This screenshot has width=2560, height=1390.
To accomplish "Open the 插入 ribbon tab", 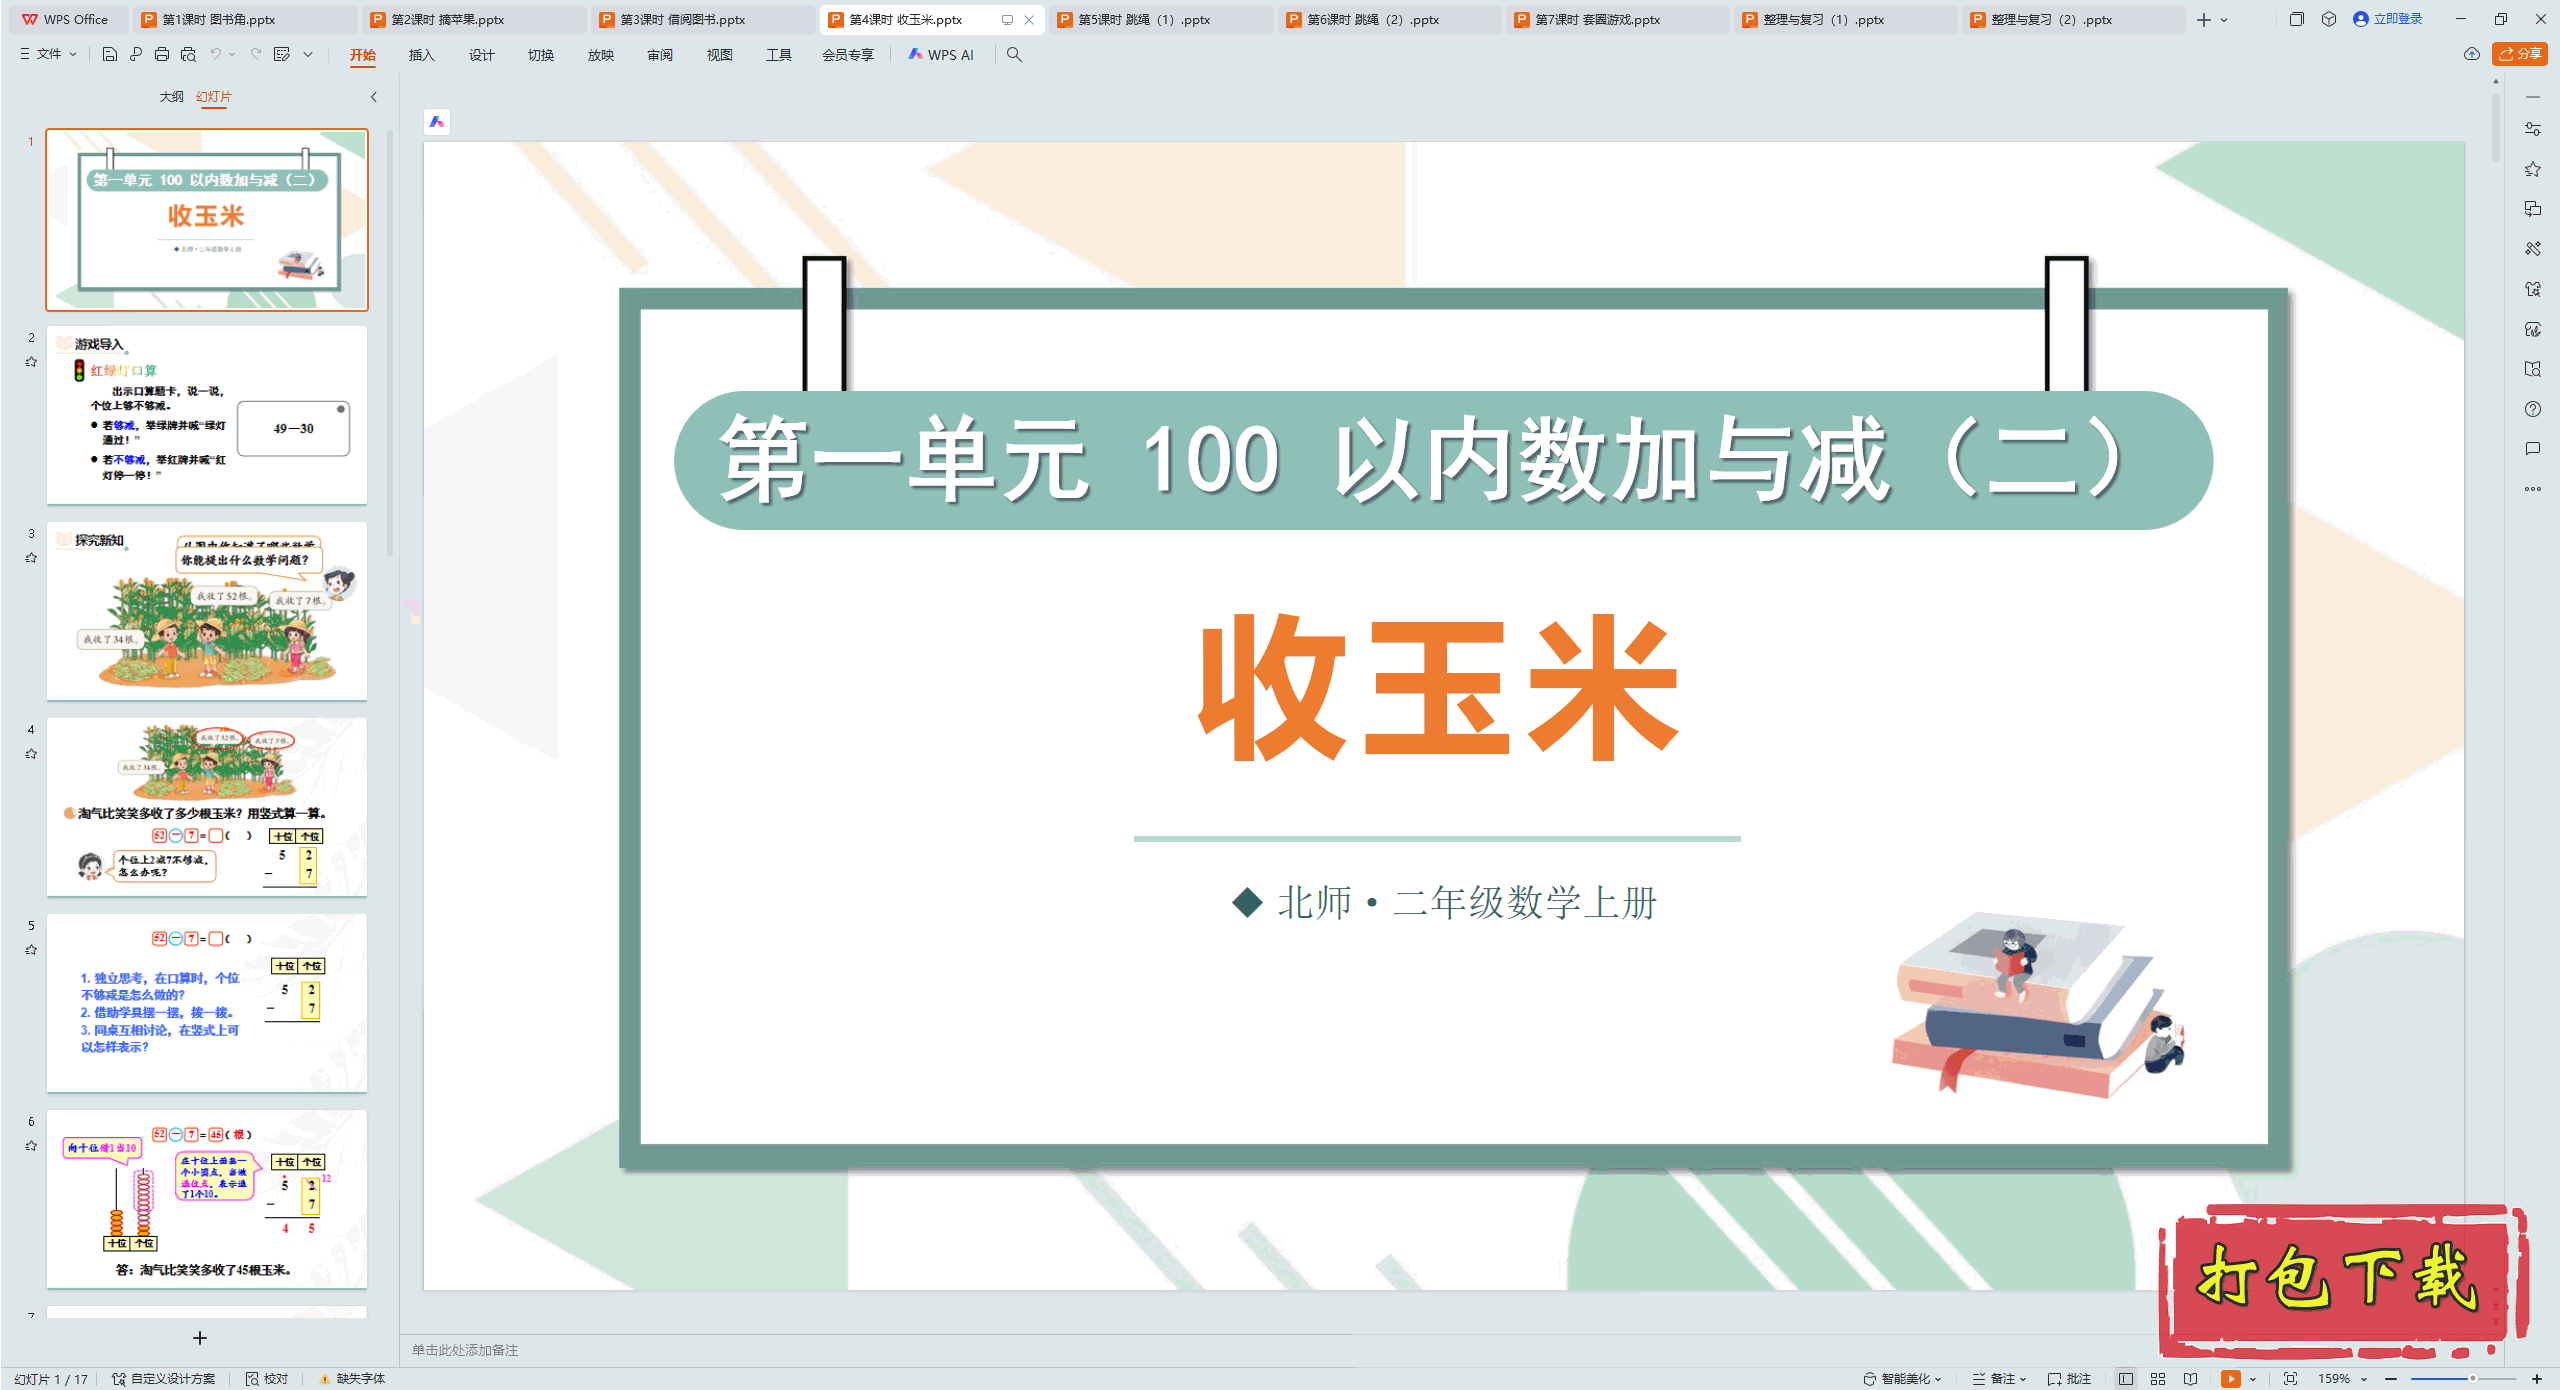I will coord(421,55).
